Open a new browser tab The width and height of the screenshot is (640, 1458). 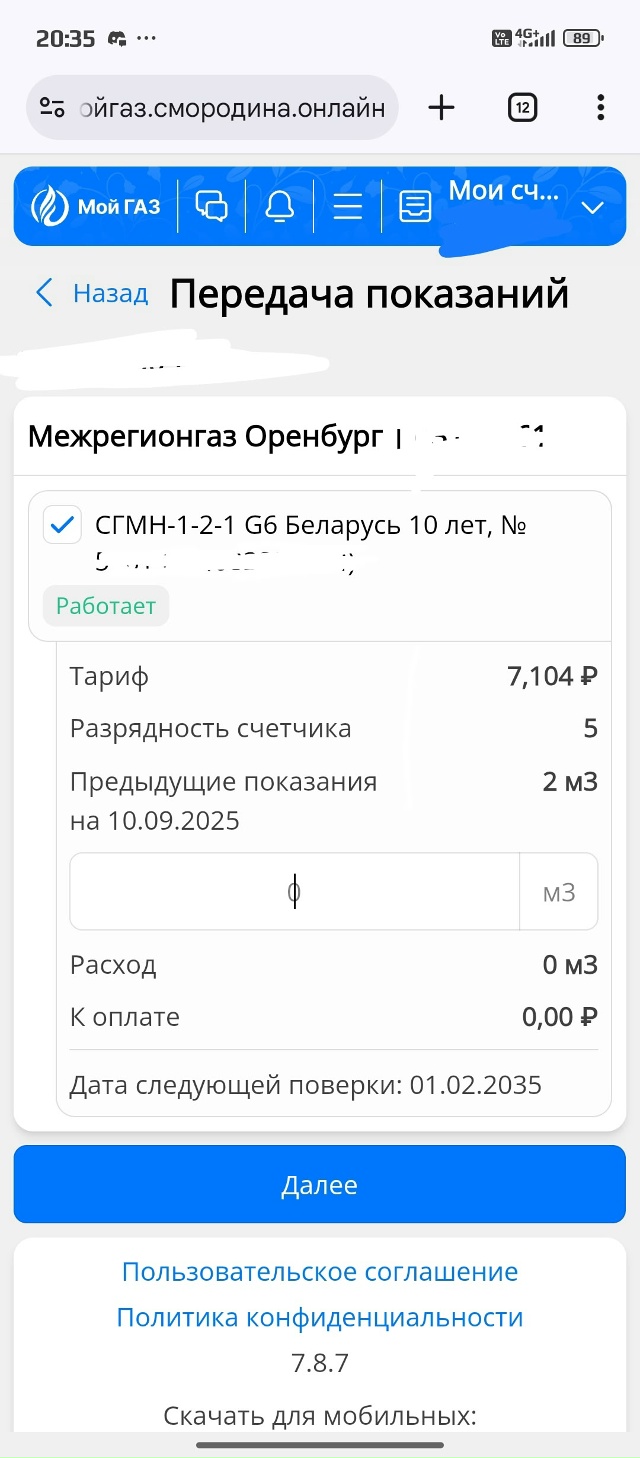(441, 108)
